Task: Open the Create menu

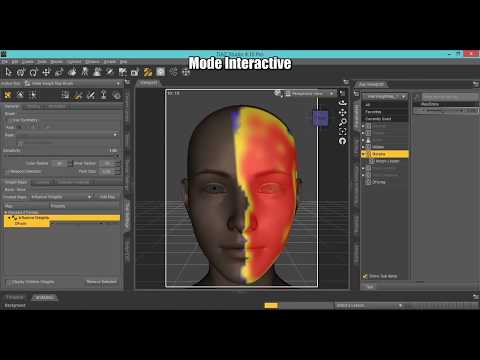Action: point(28,62)
